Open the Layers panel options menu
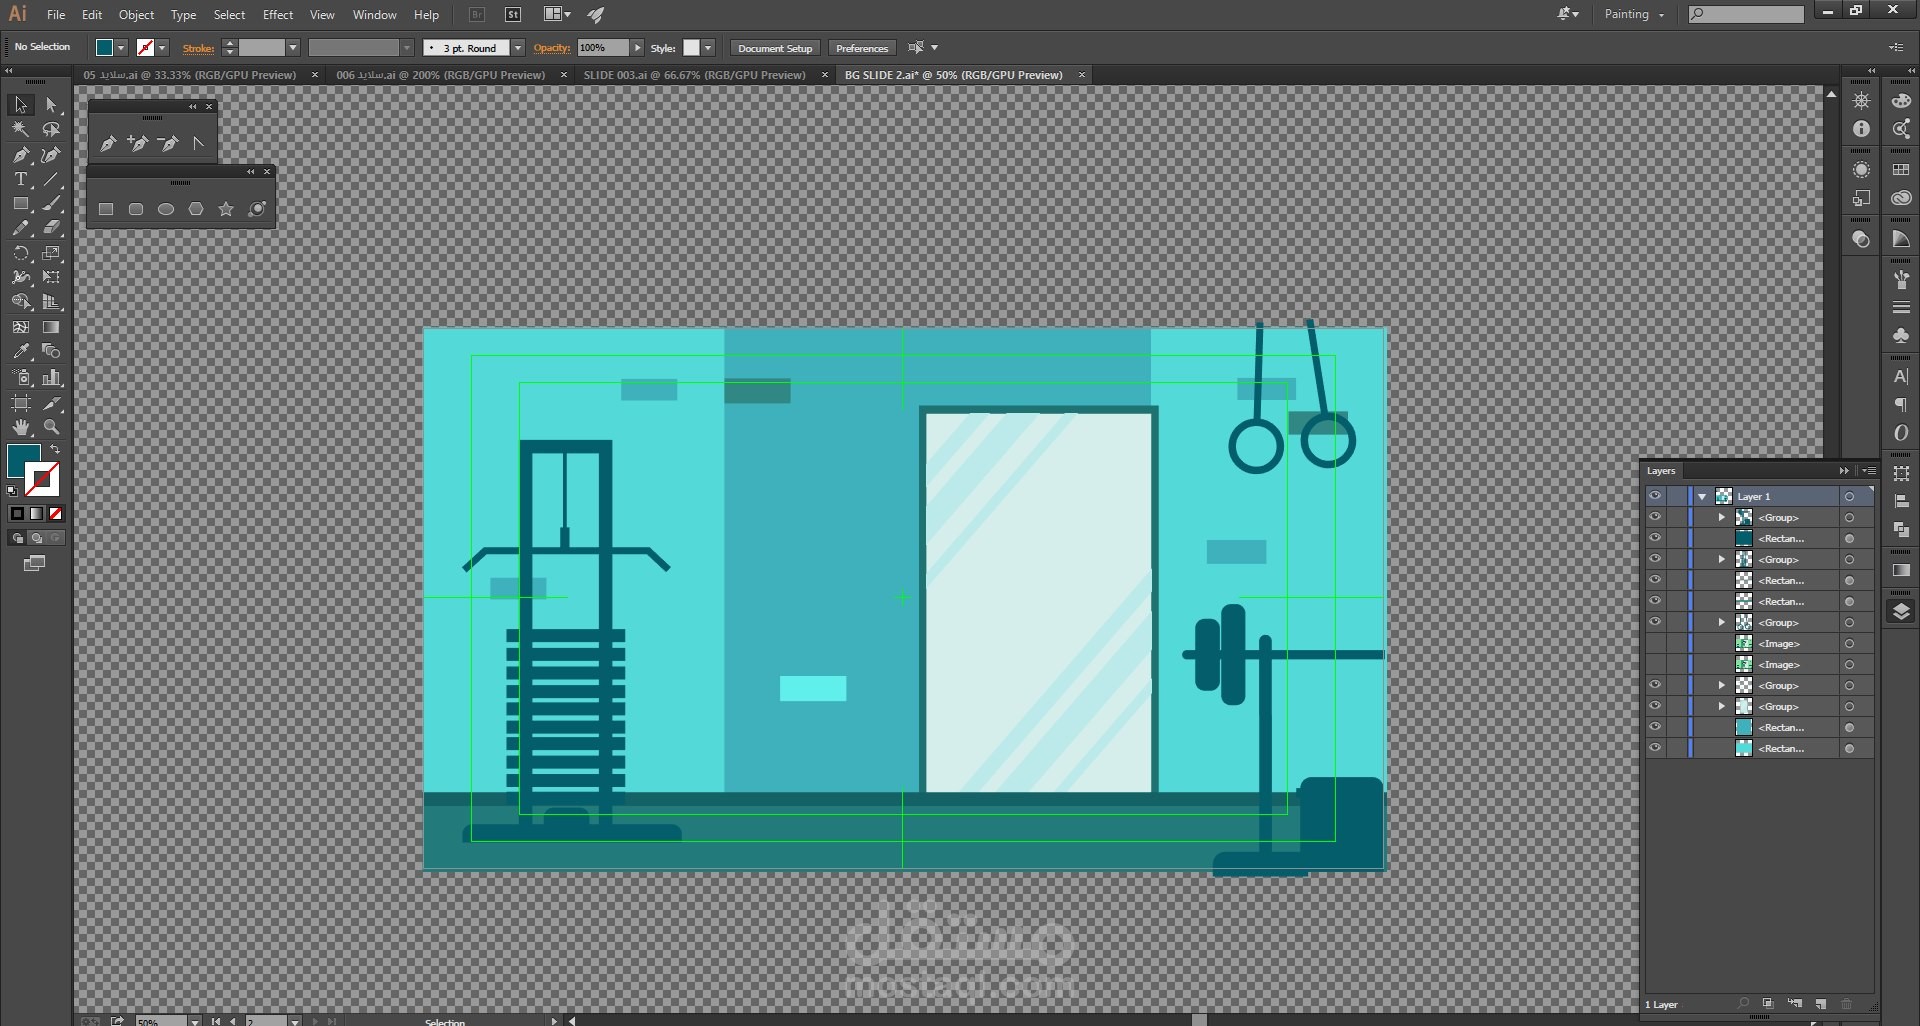 tap(1868, 470)
